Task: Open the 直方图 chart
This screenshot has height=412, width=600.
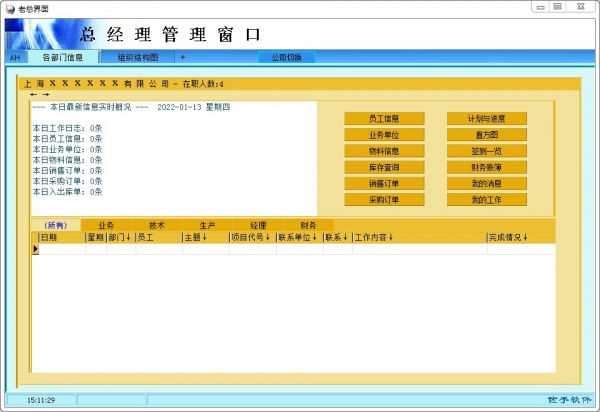Action: click(x=487, y=135)
